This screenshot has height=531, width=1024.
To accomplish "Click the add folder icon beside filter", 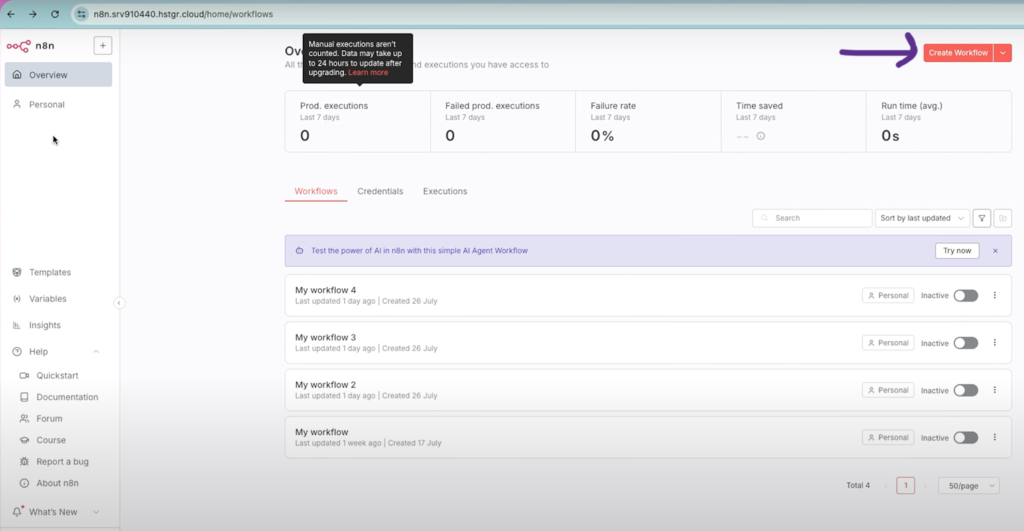I will [x=1002, y=218].
